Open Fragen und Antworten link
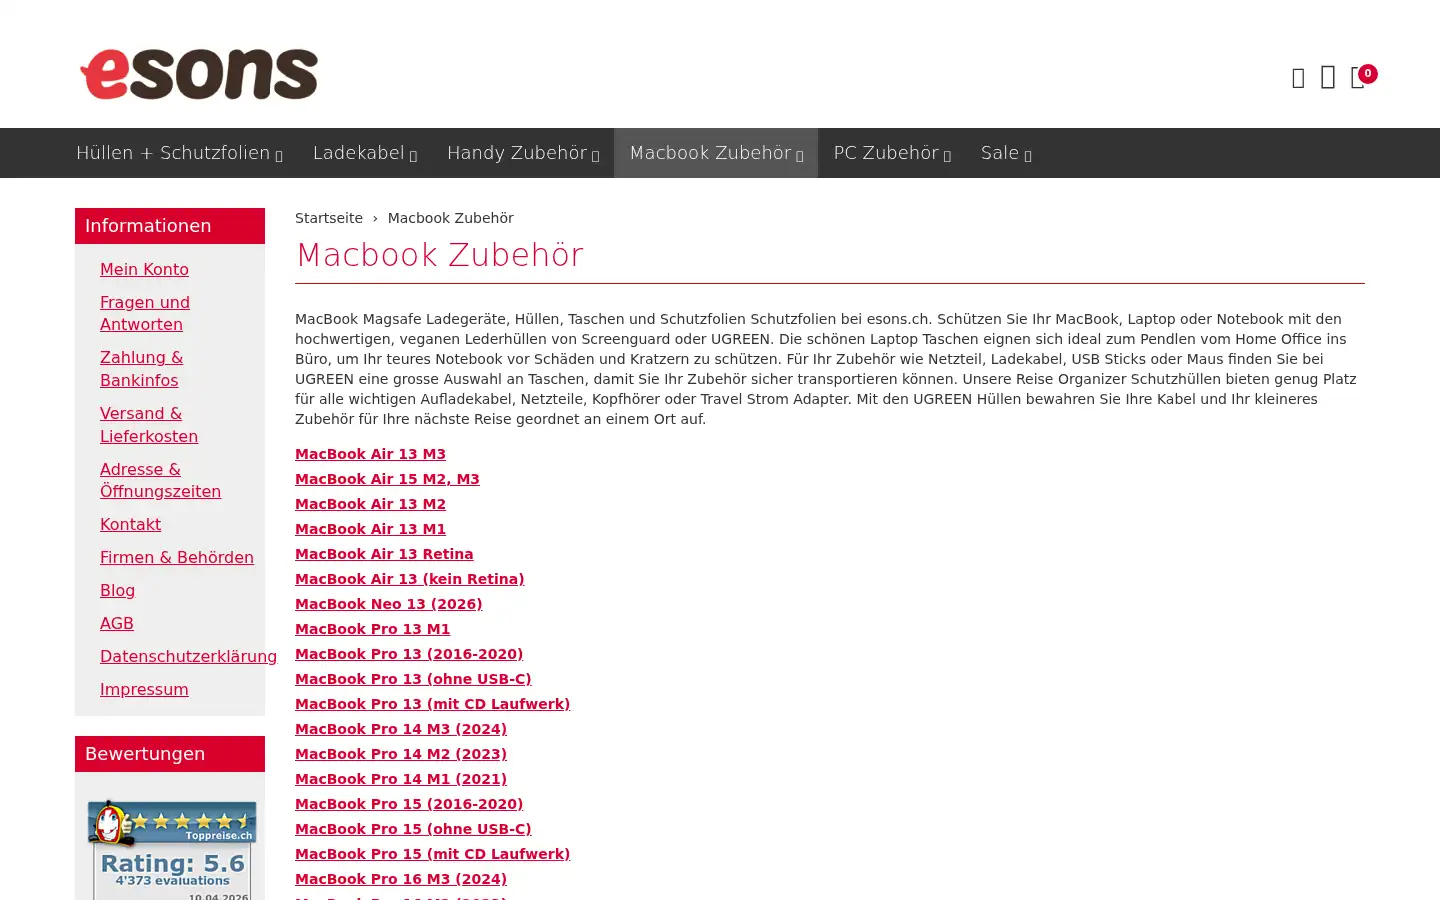 pyautogui.click(x=145, y=313)
